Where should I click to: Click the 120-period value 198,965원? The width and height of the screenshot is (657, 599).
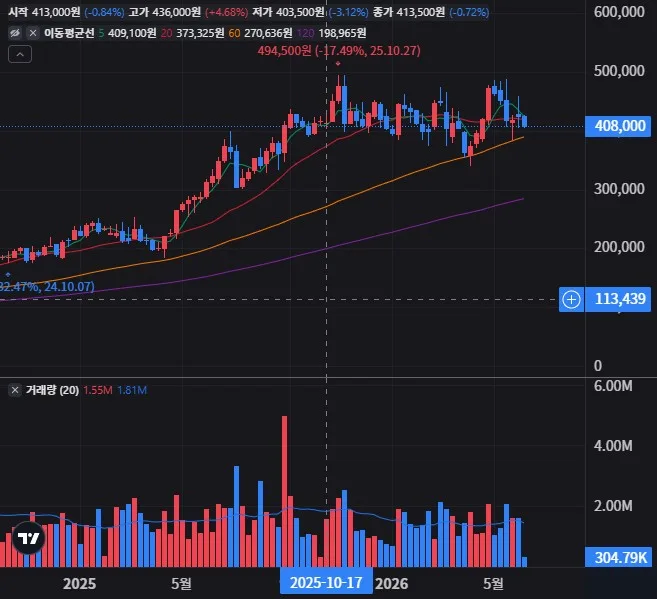pyautogui.click(x=342, y=33)
